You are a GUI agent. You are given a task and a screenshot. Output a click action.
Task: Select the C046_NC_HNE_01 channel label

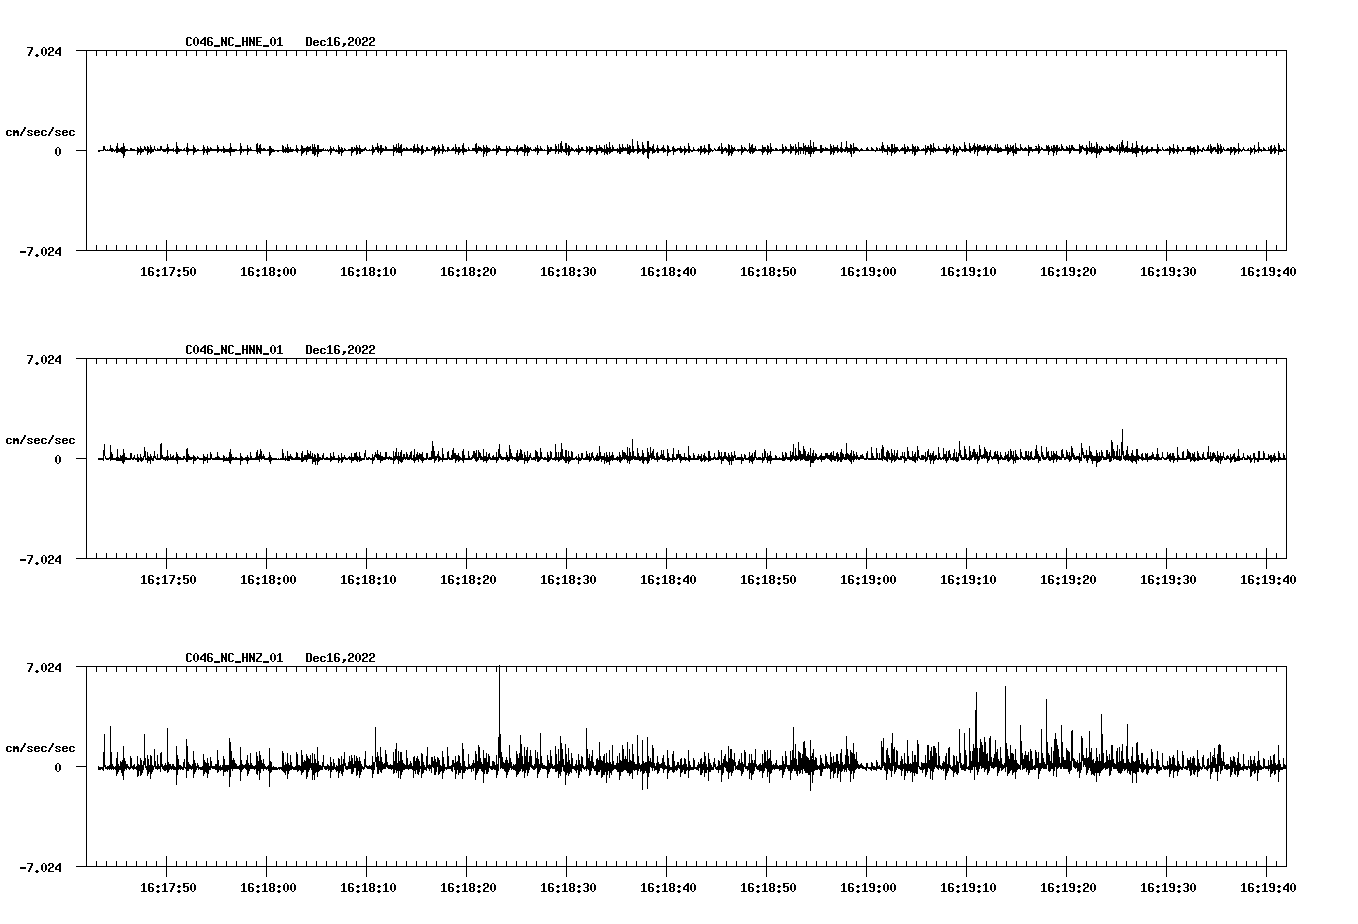[232, 42]
